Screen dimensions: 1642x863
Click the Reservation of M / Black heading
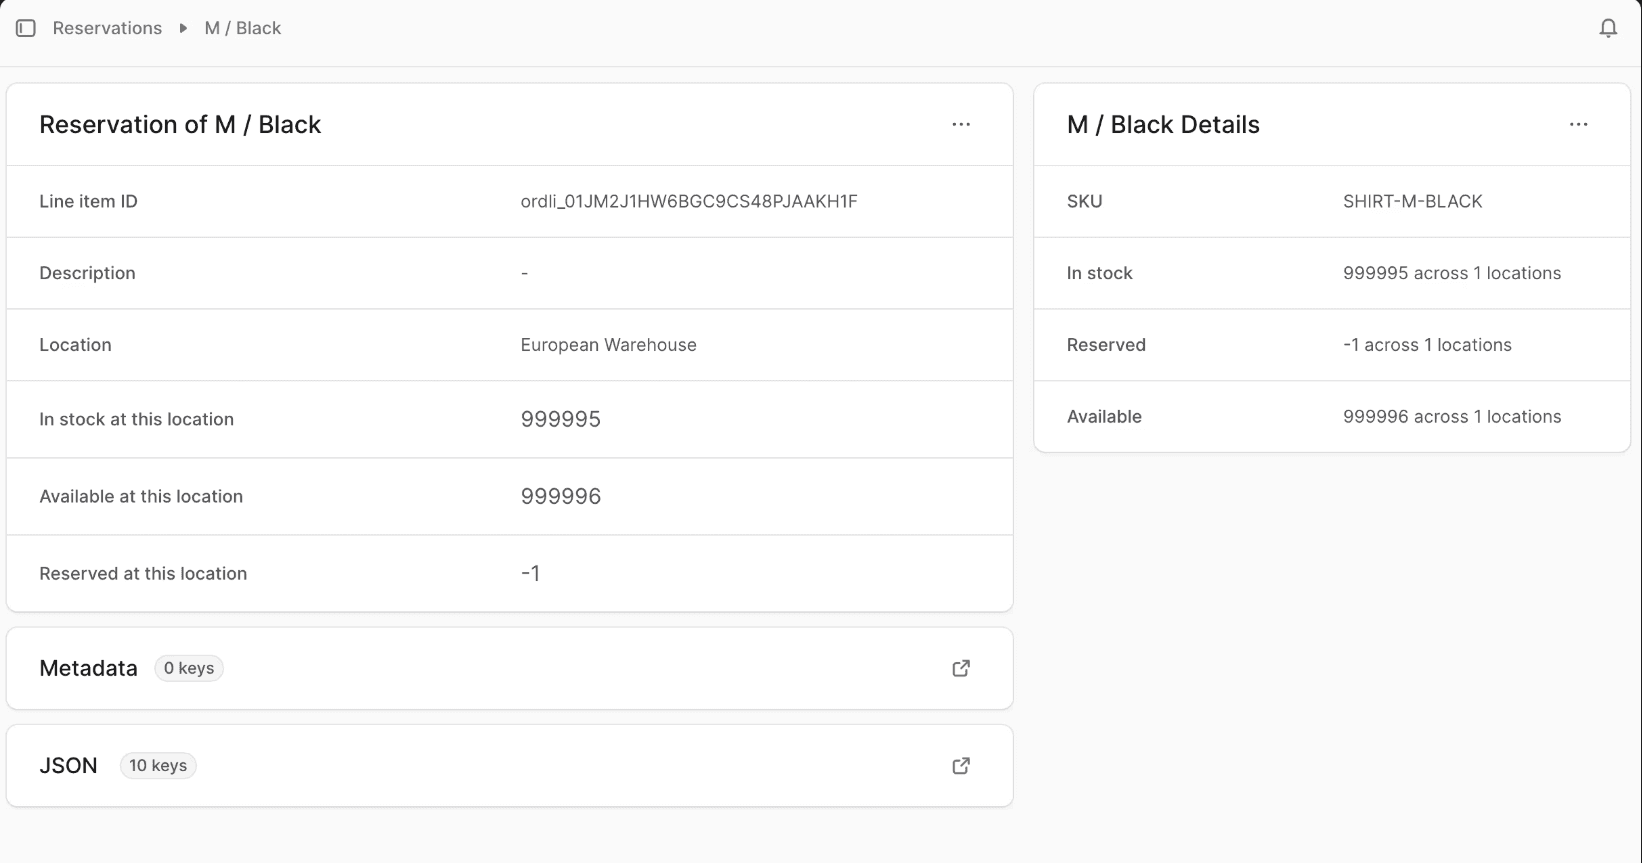180,124
